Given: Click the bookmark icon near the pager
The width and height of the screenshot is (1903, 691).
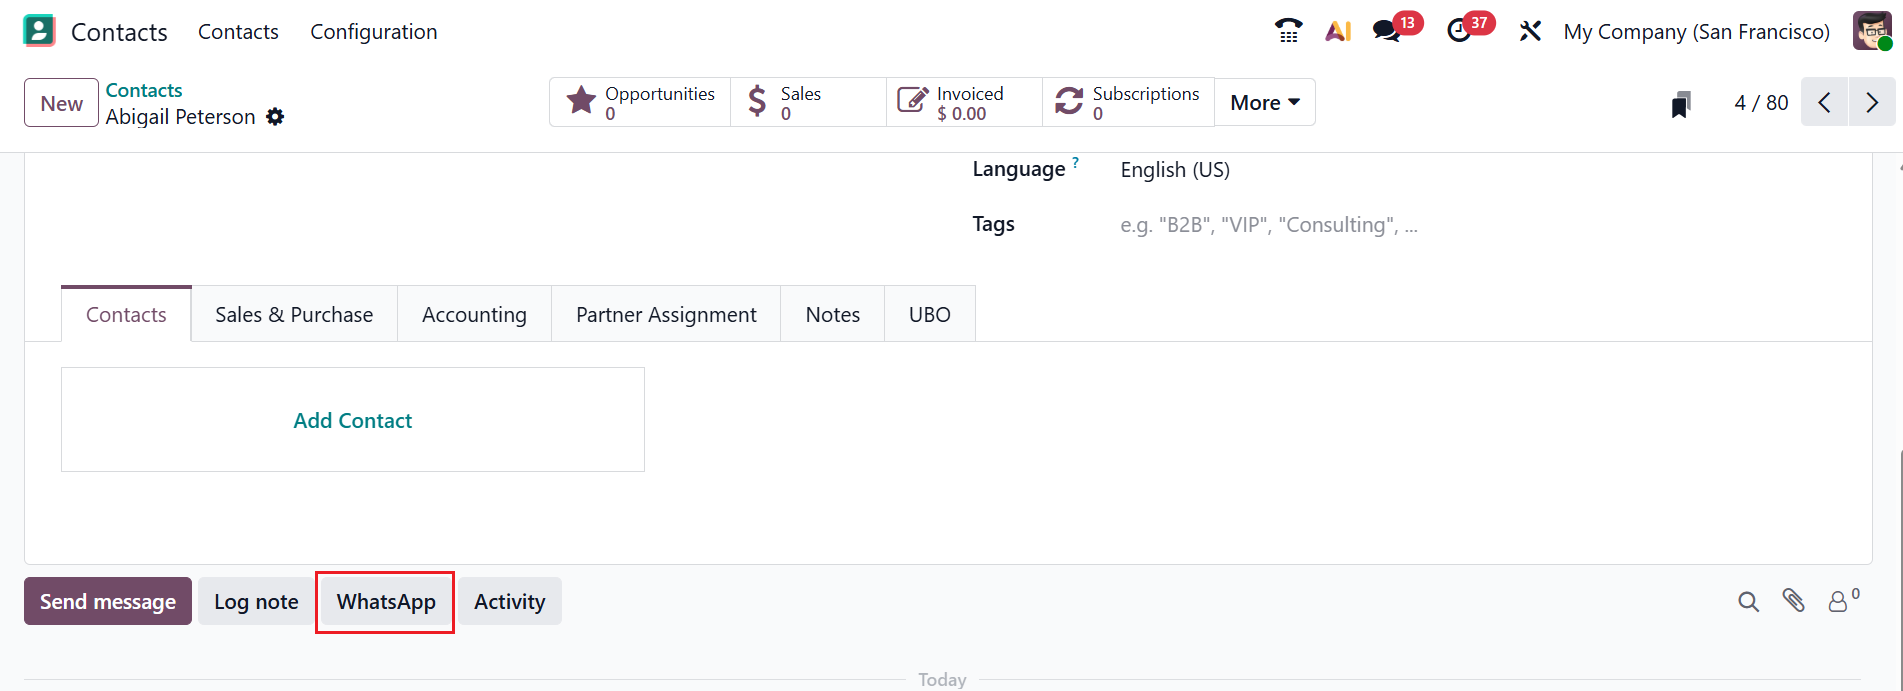Looking at the screenshot, I should pos(1681,104).
